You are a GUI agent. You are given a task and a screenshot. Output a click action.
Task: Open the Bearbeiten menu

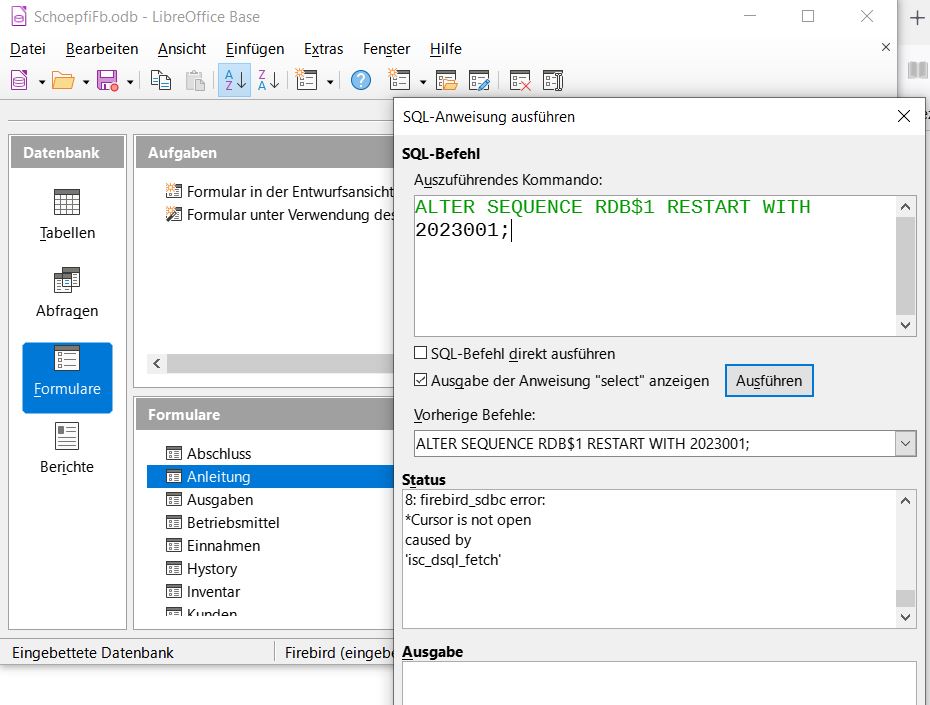[x=102, y=49]
